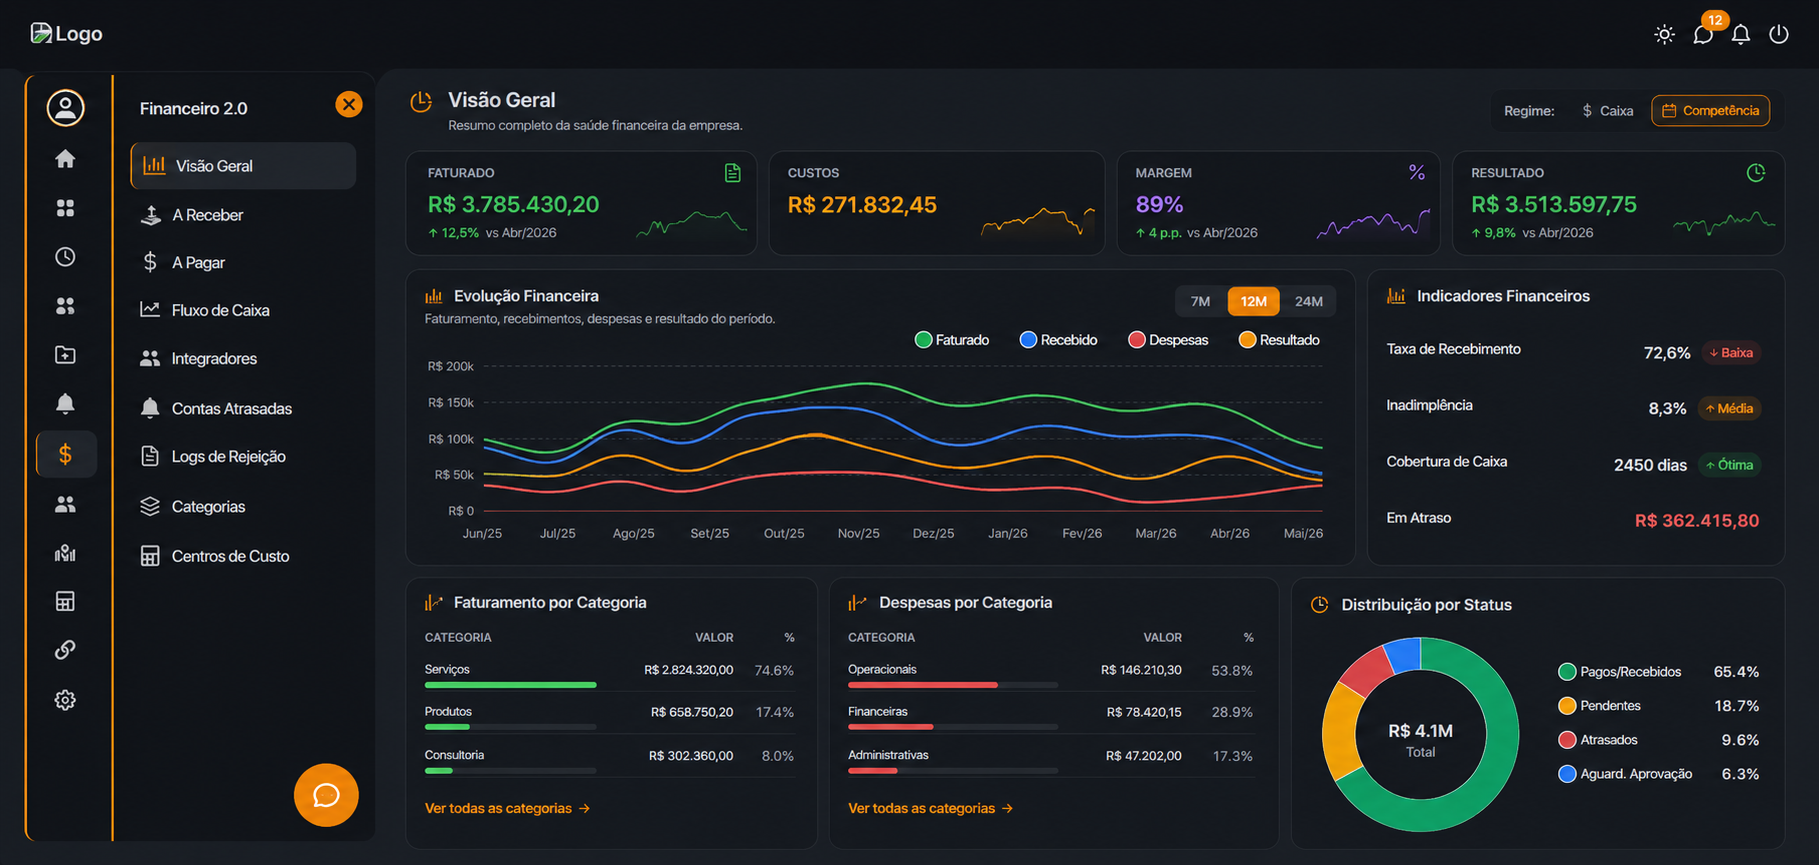1819x865 pixels.
Task: Go to Home icon in sidebar
Action: tap(65, 159)
